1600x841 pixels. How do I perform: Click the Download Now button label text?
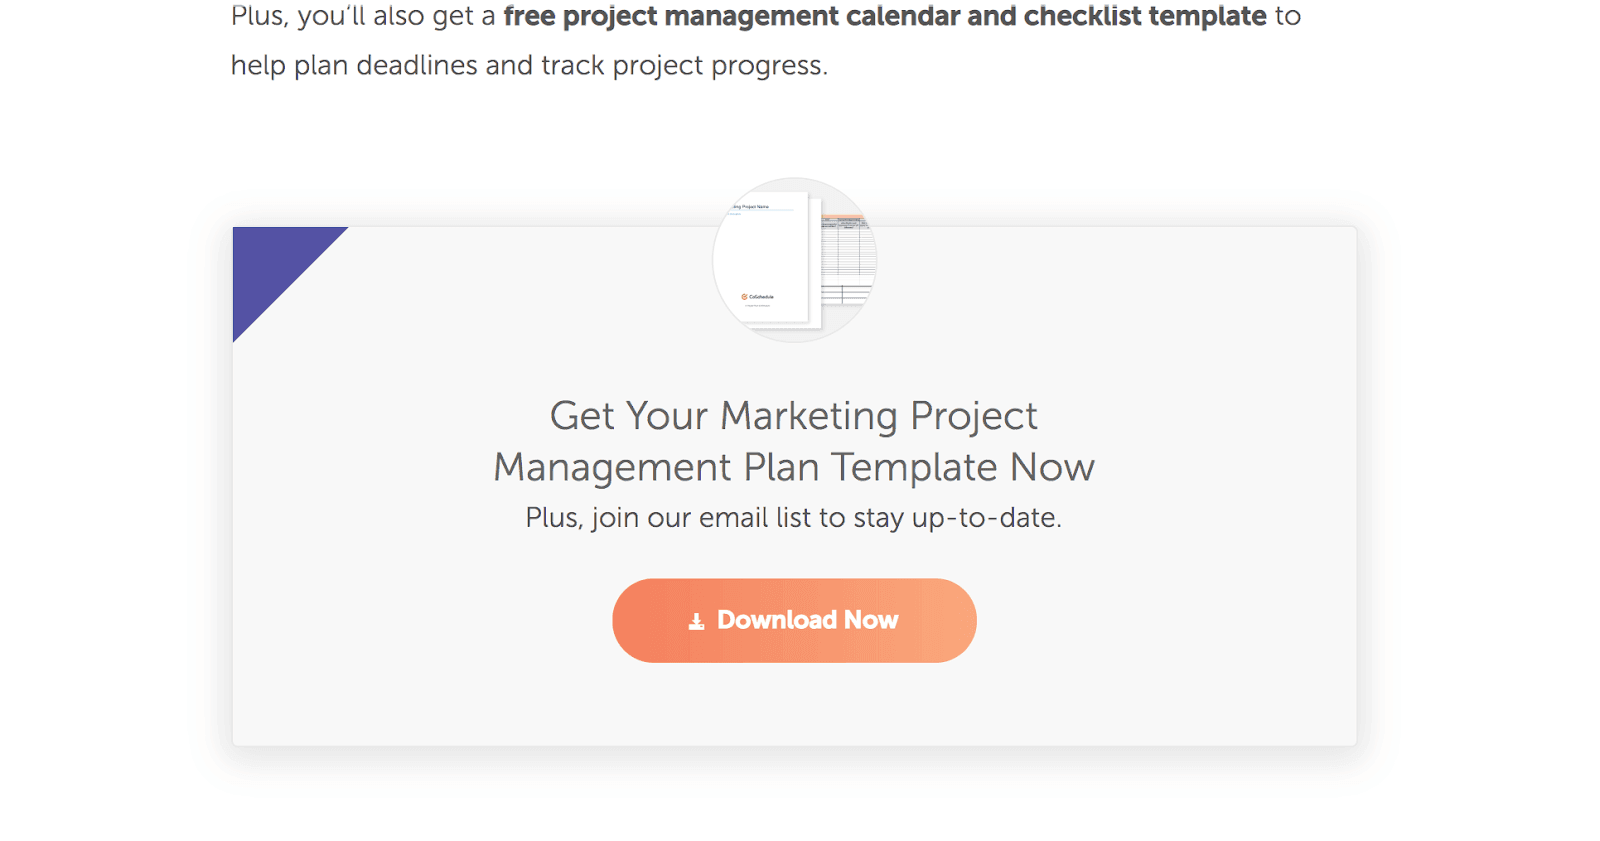pos(807,620)
